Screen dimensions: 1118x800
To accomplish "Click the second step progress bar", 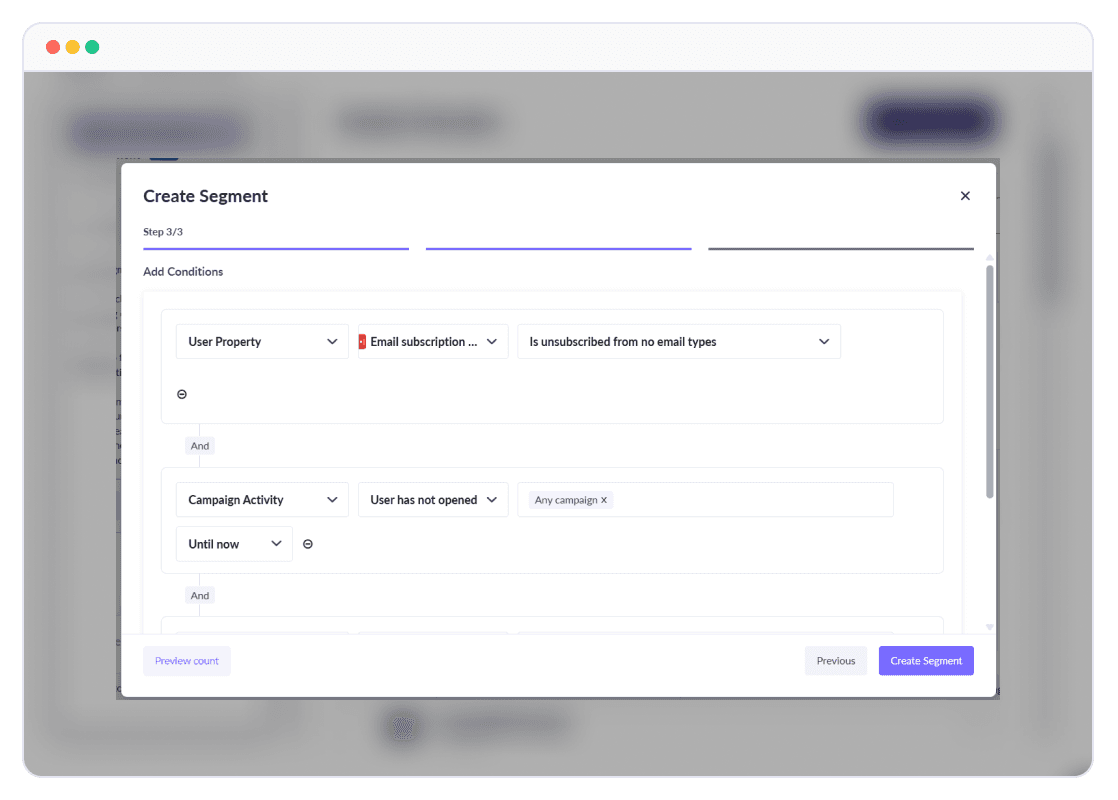I will [558, 249].
